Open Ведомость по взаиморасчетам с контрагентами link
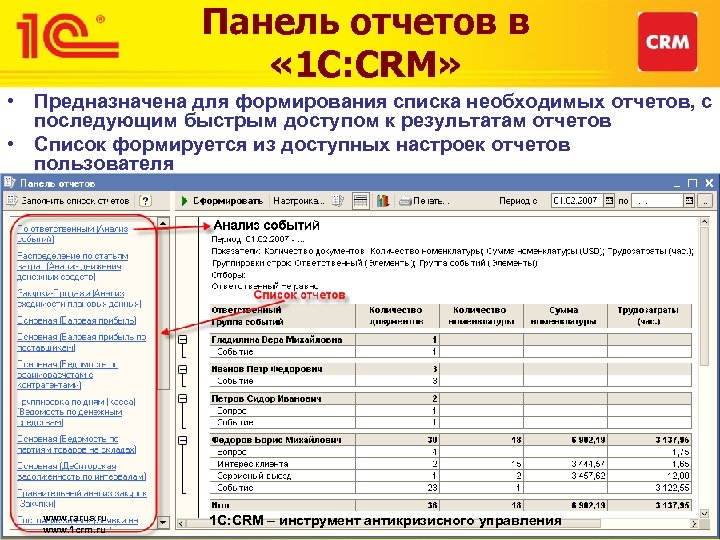 coord(67,375)
